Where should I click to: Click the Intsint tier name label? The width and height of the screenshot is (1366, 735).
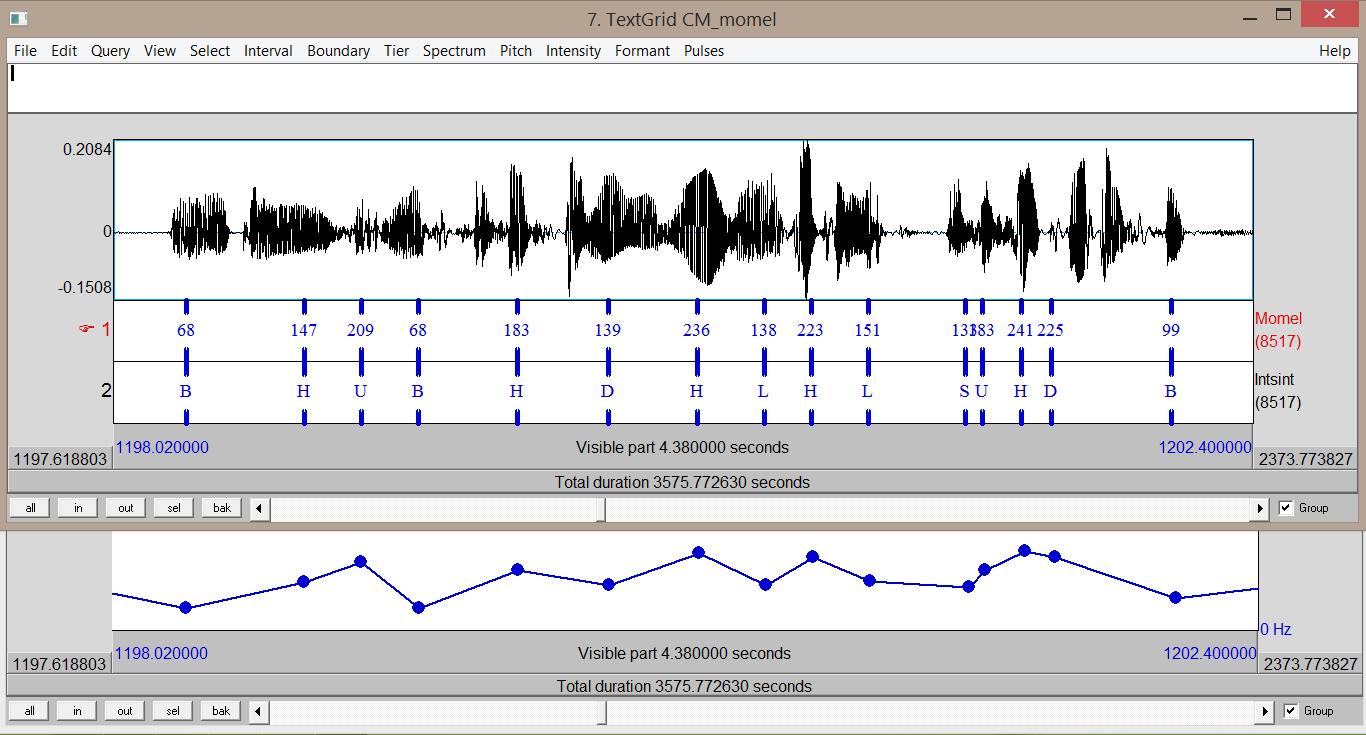(x=1276, y=381)
